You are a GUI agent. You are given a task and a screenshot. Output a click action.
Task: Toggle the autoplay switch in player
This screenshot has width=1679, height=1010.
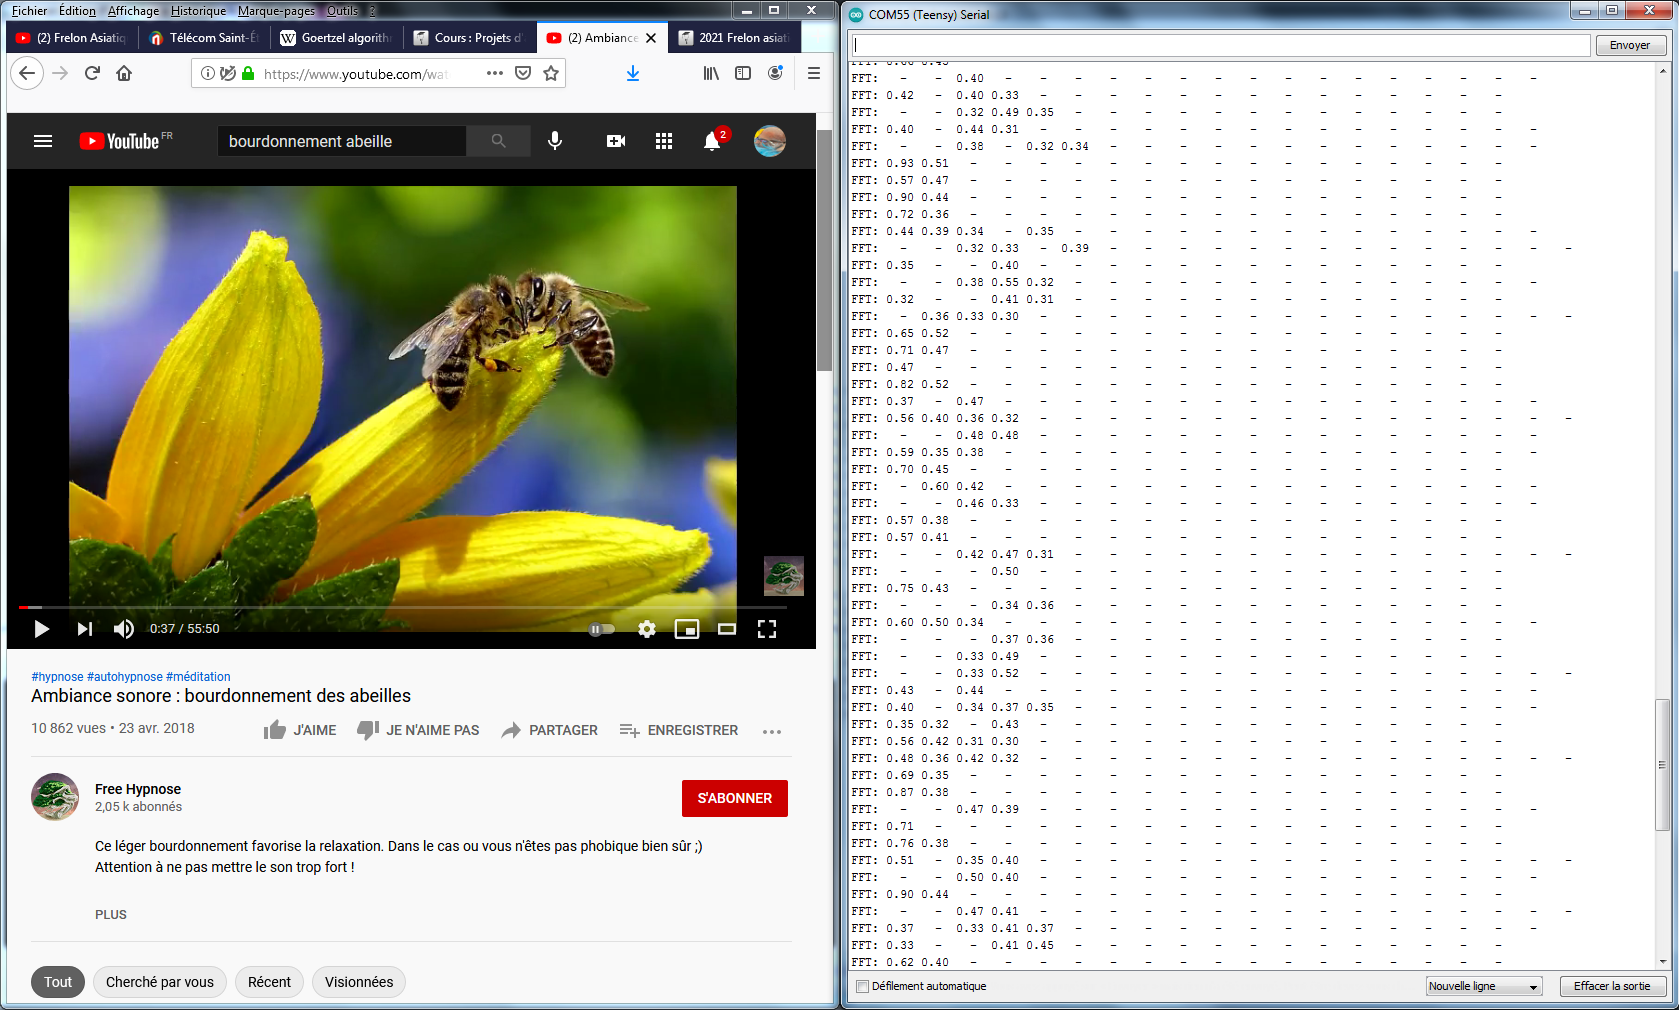[x=601, y=629]
